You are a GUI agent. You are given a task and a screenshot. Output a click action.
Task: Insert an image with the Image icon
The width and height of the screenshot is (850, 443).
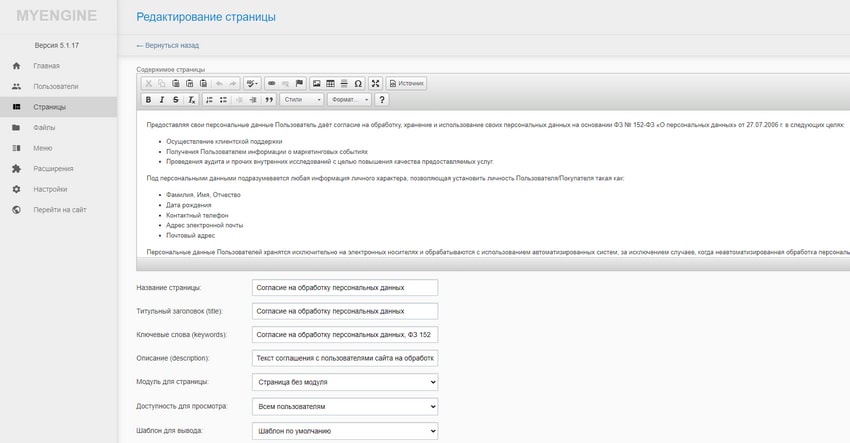point(317,84)
